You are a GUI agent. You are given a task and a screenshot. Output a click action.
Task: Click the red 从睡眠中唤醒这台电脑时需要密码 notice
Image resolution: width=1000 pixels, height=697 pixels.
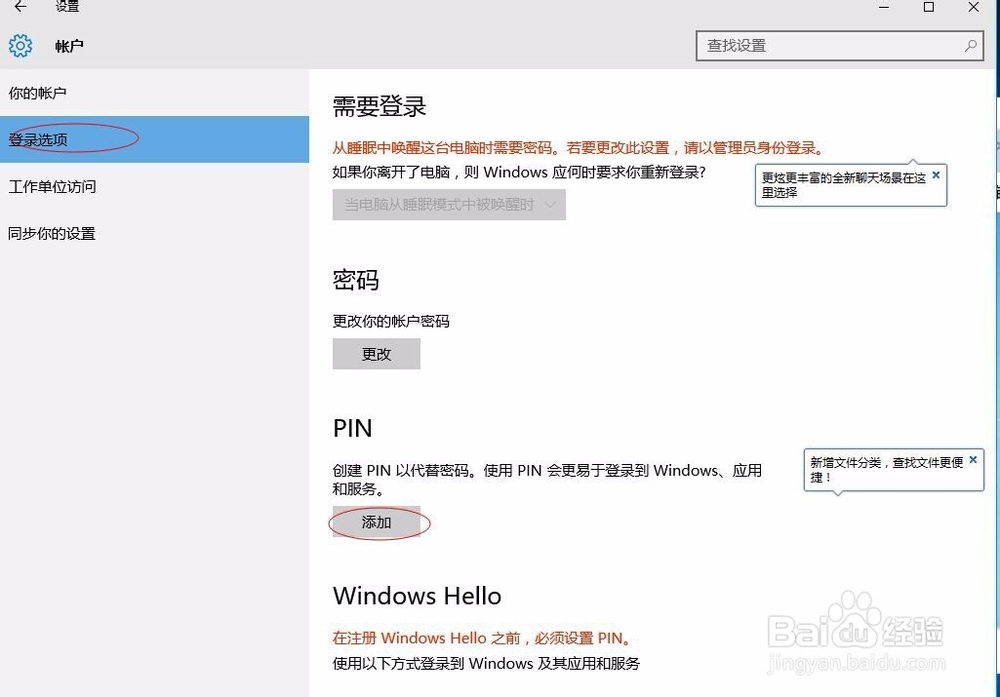(x=579, y=148)
